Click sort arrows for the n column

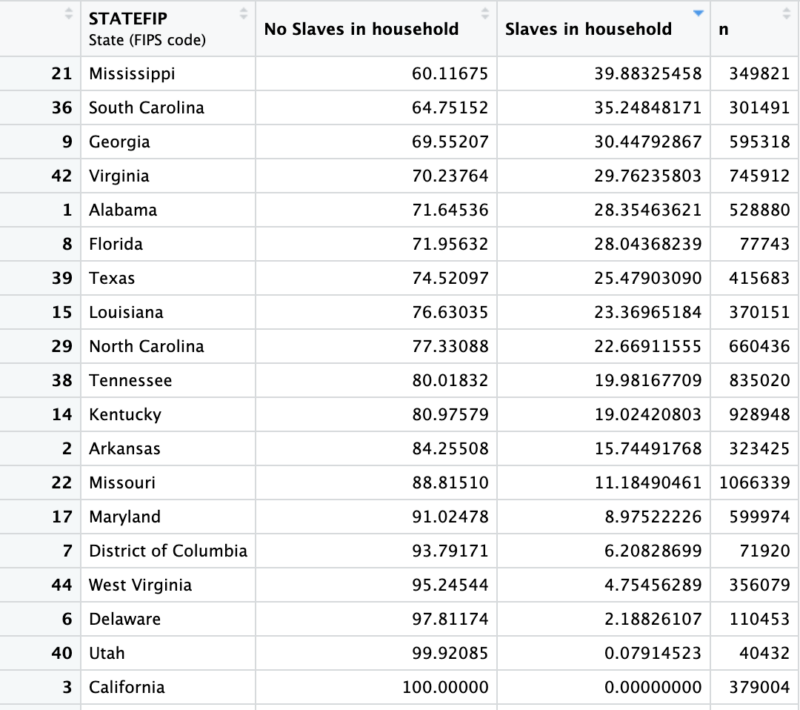786,14
